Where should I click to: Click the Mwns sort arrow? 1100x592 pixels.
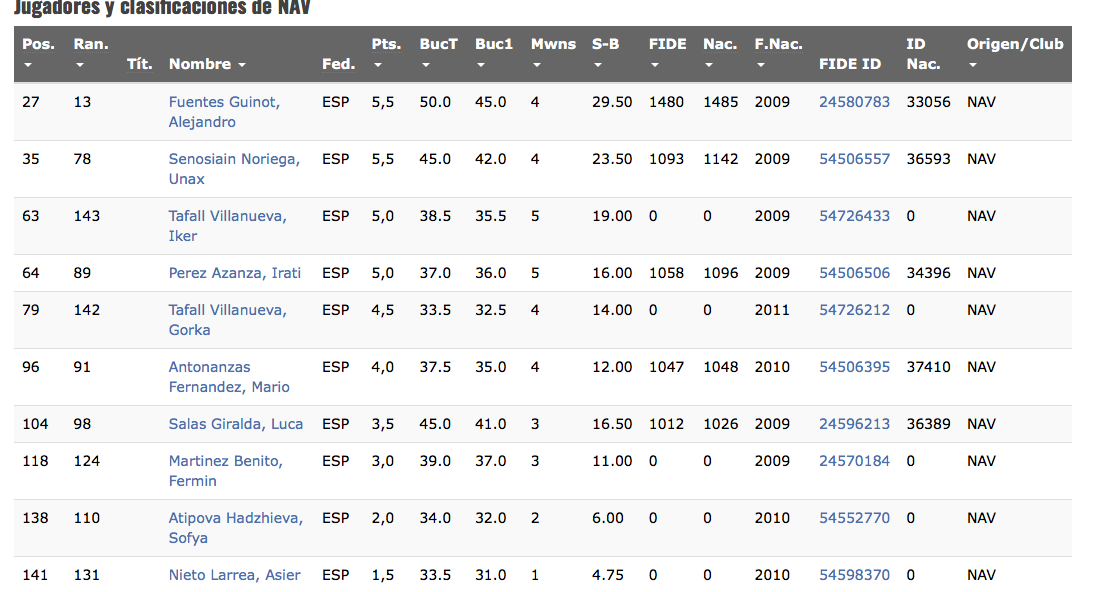click(x=537, y=65)
